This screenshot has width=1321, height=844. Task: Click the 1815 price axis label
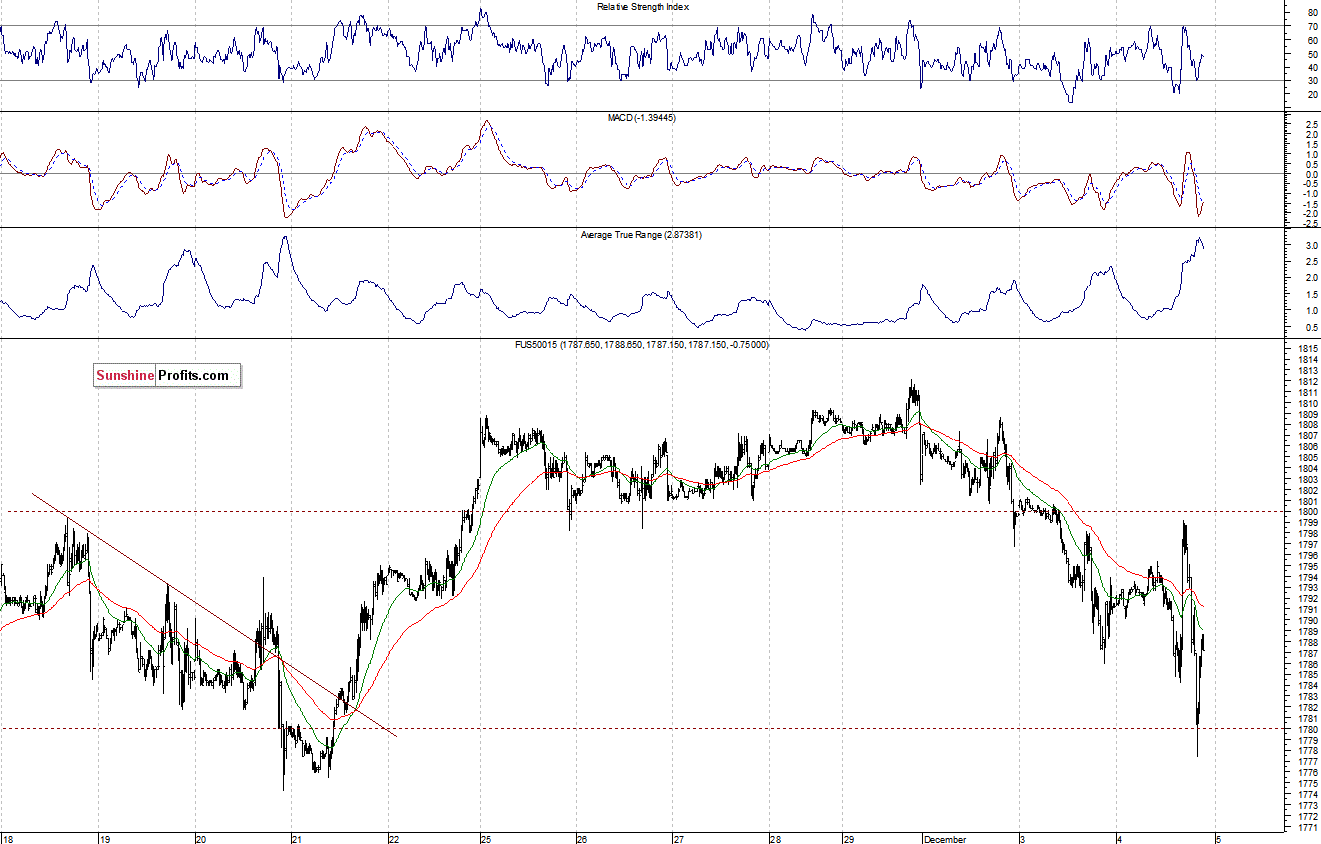click(x=1306, y=349)
